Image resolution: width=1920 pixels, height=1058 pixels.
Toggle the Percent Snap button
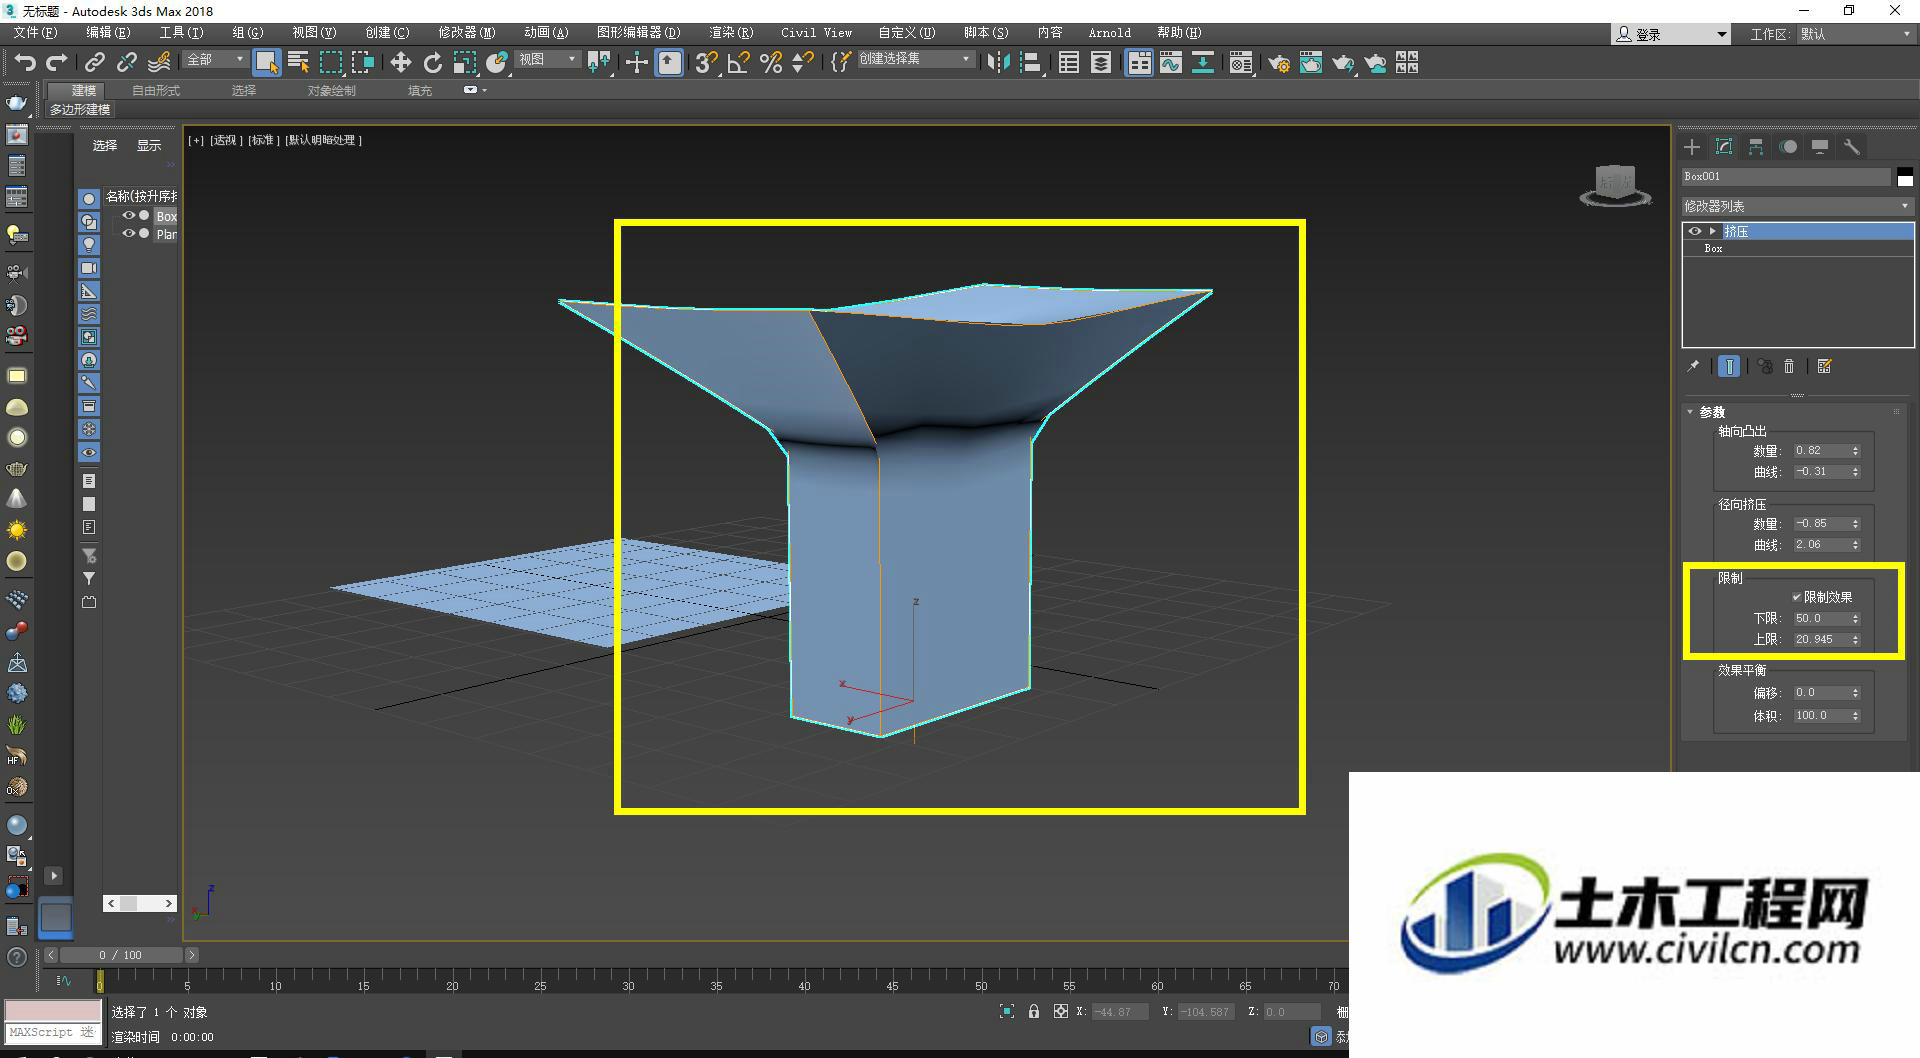770,62
